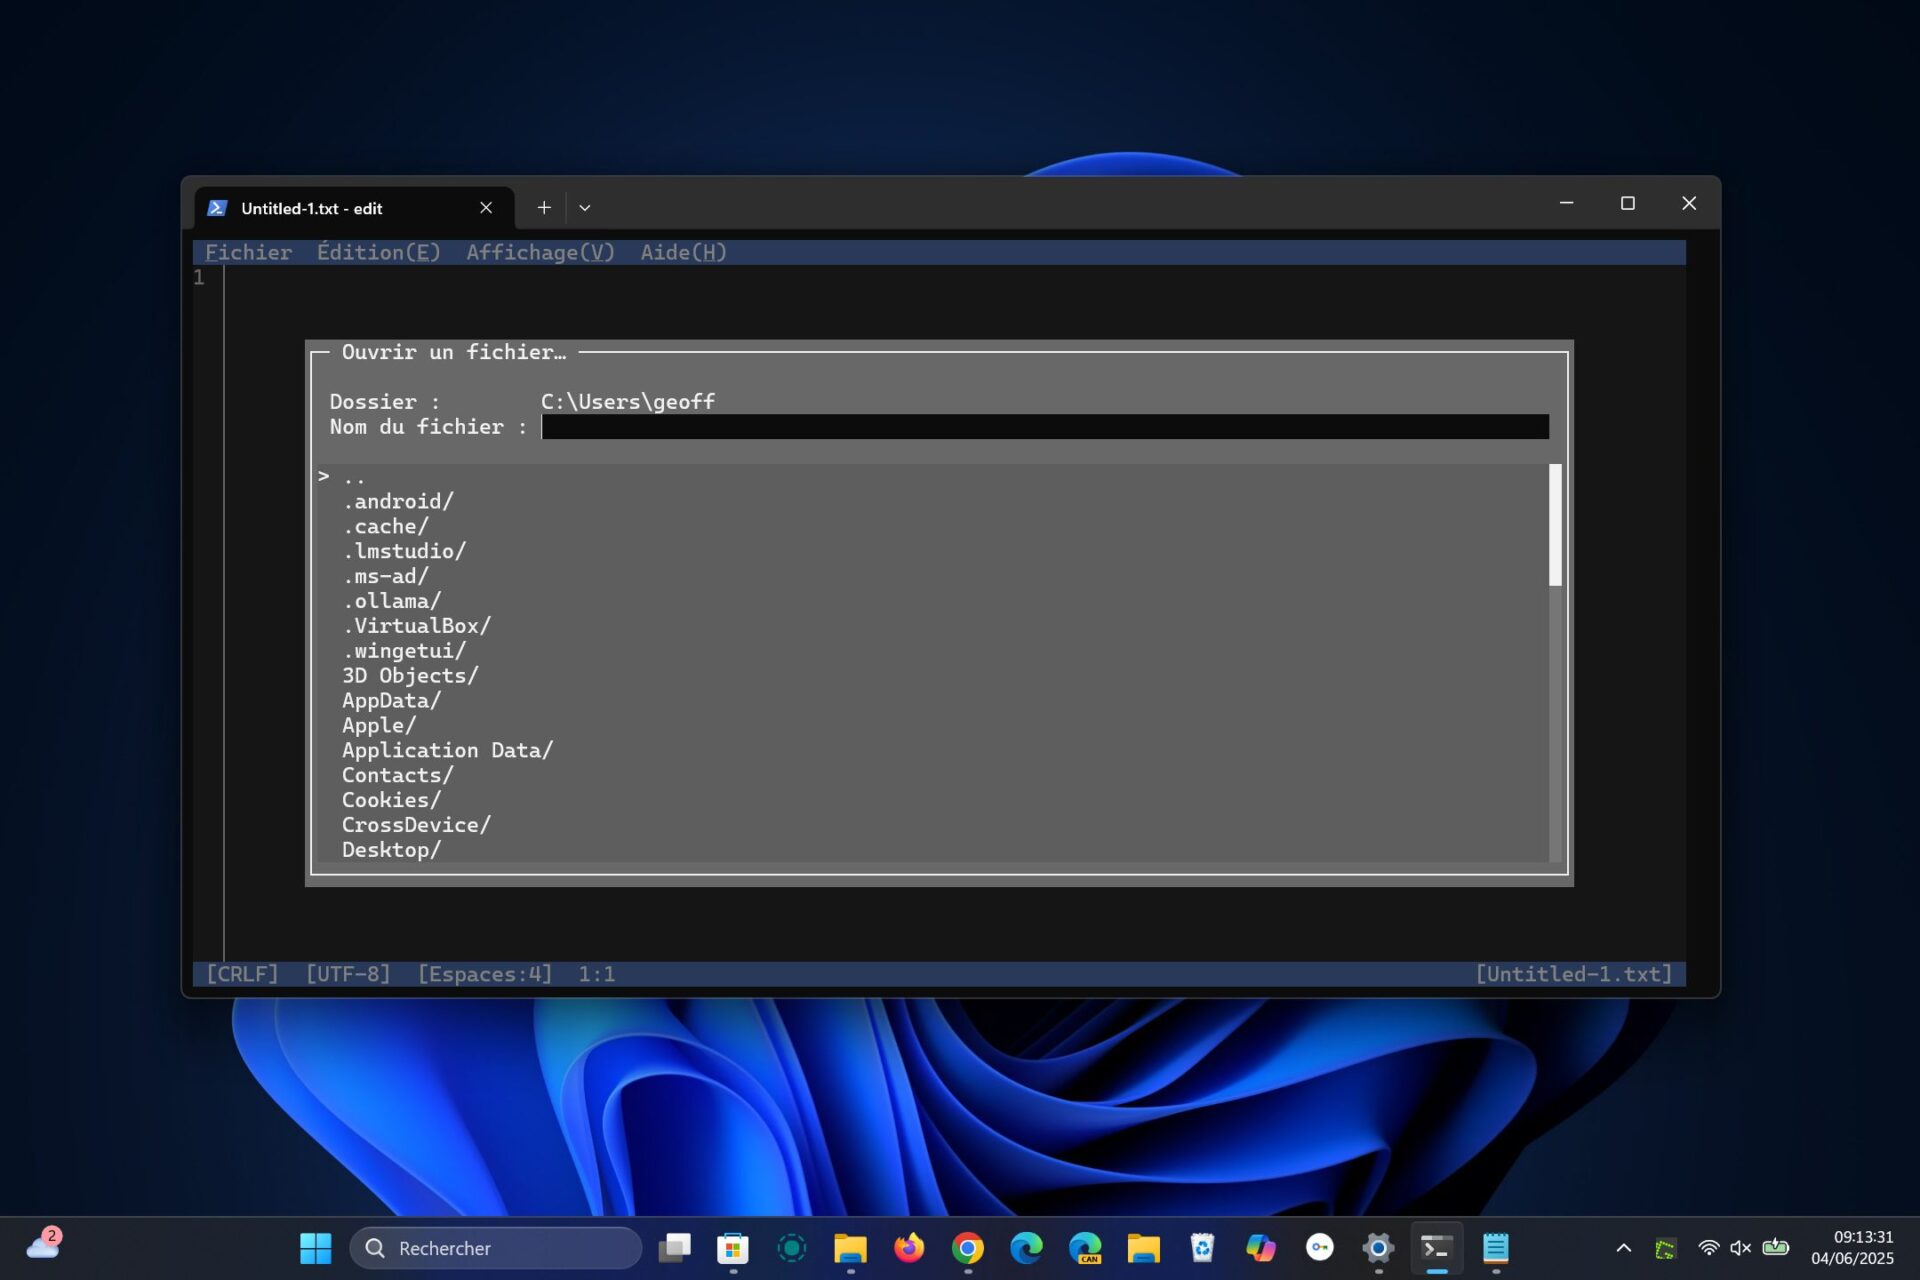This screenshot has width=1920, height=1280.
Task: Open the weather widget on the taskbar
Action: 44,1245
